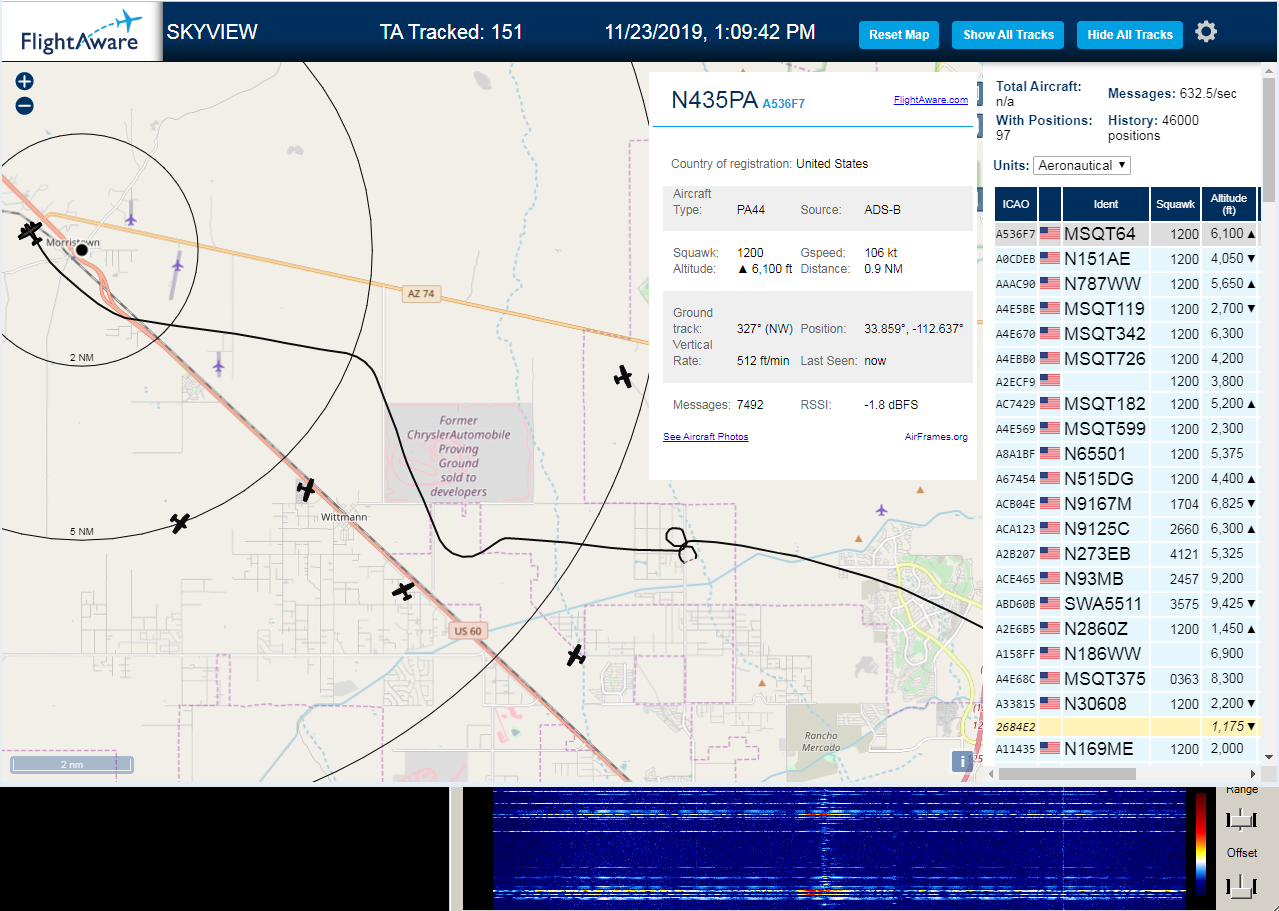Click the US flag in the SWA5511 row

(1050, 604)
